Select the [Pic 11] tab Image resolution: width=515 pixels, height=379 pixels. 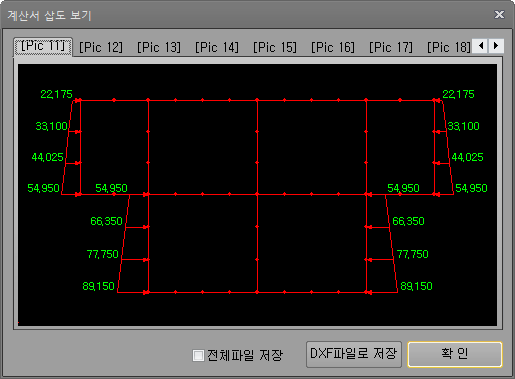(x=43, y=46)
